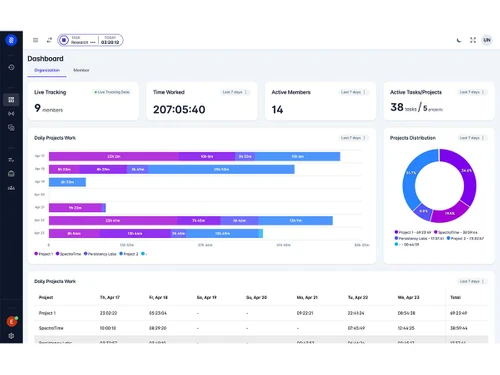
Task: Click the Th, Apr 17 column header
Action: click(110, 297)
